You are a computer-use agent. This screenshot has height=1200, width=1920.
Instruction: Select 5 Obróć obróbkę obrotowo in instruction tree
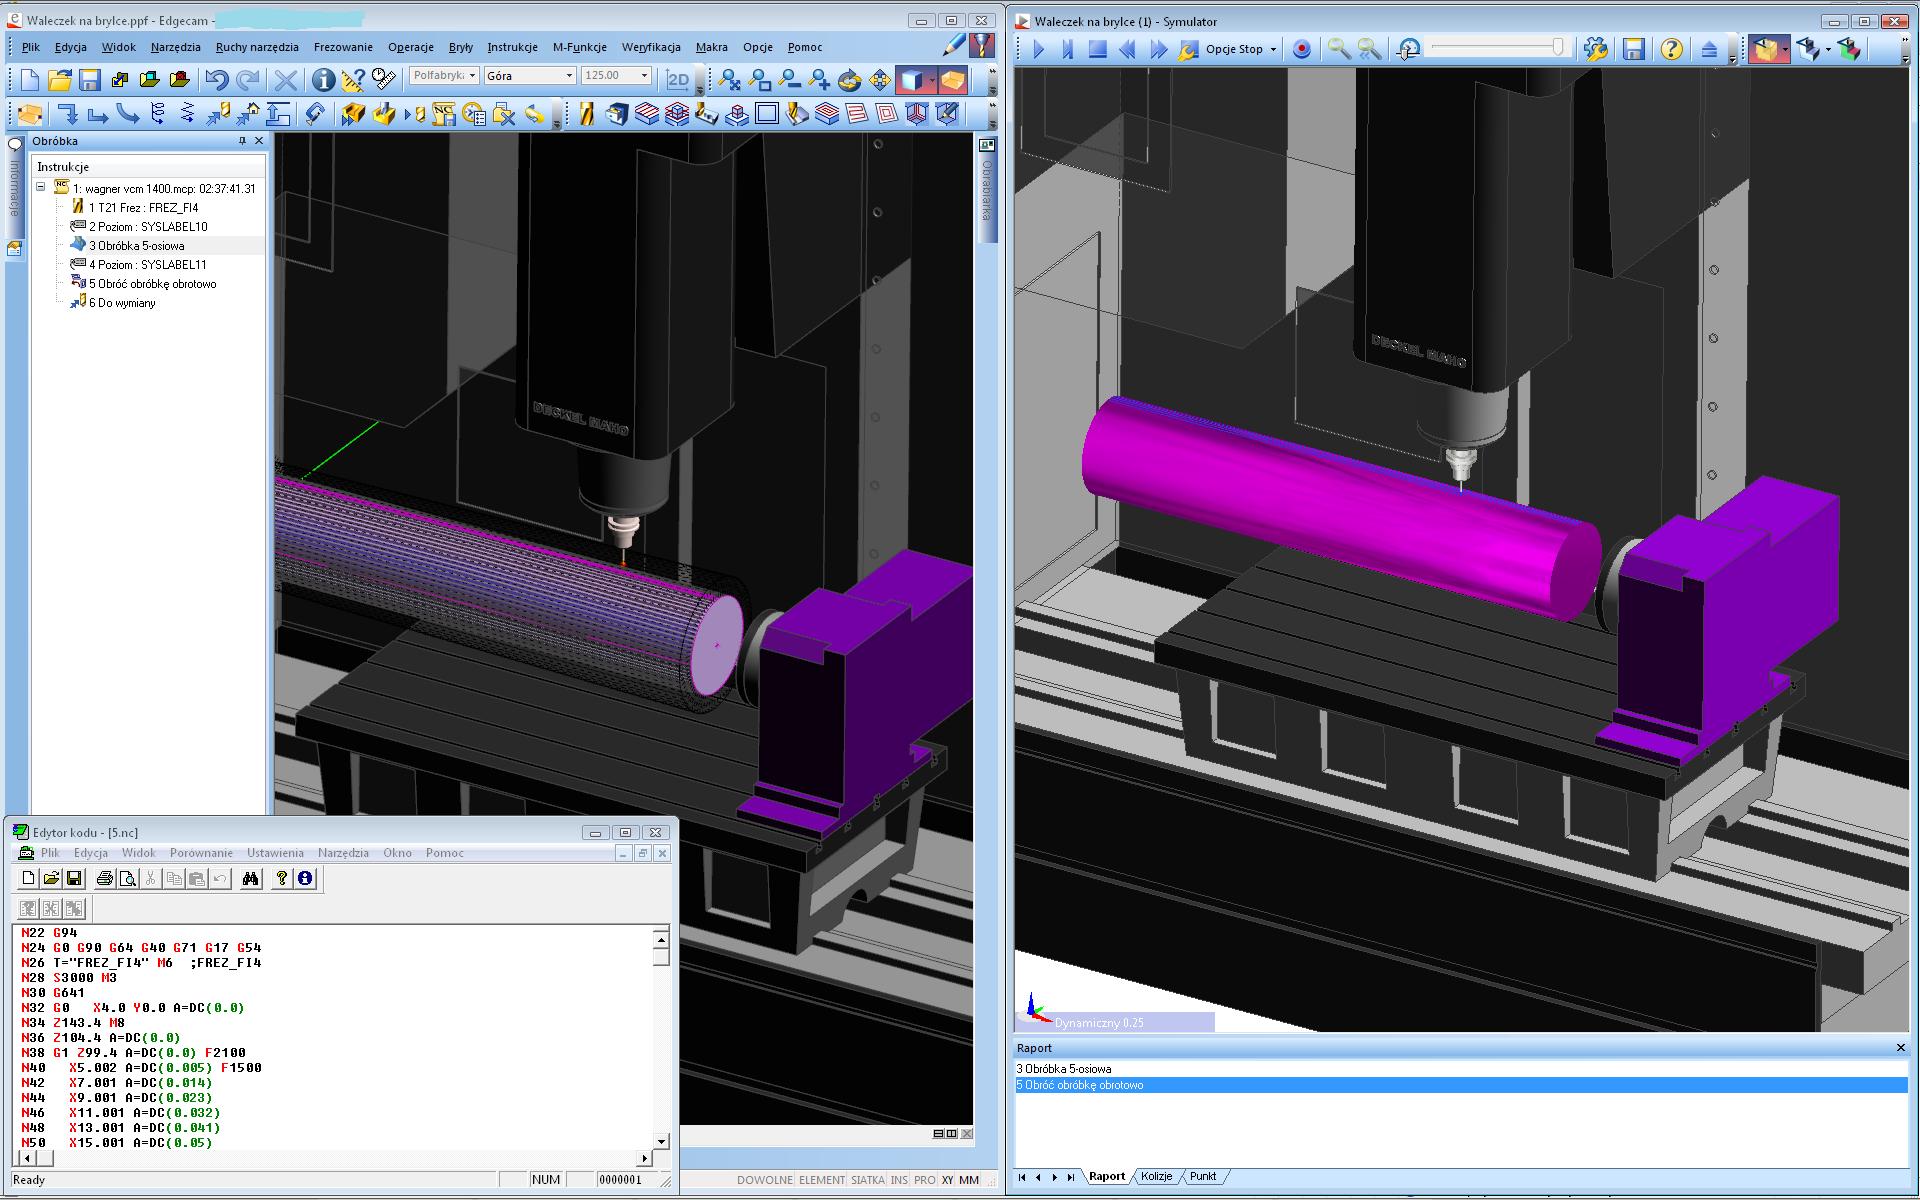152,283
